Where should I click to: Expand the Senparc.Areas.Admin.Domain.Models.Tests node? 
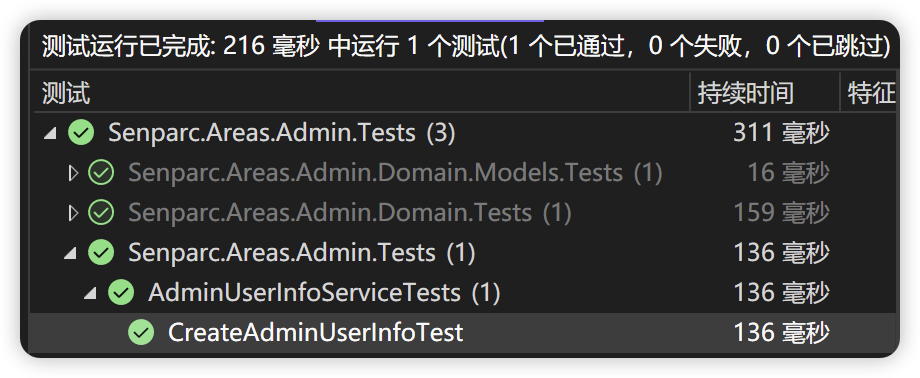click(x=73, y=173)
